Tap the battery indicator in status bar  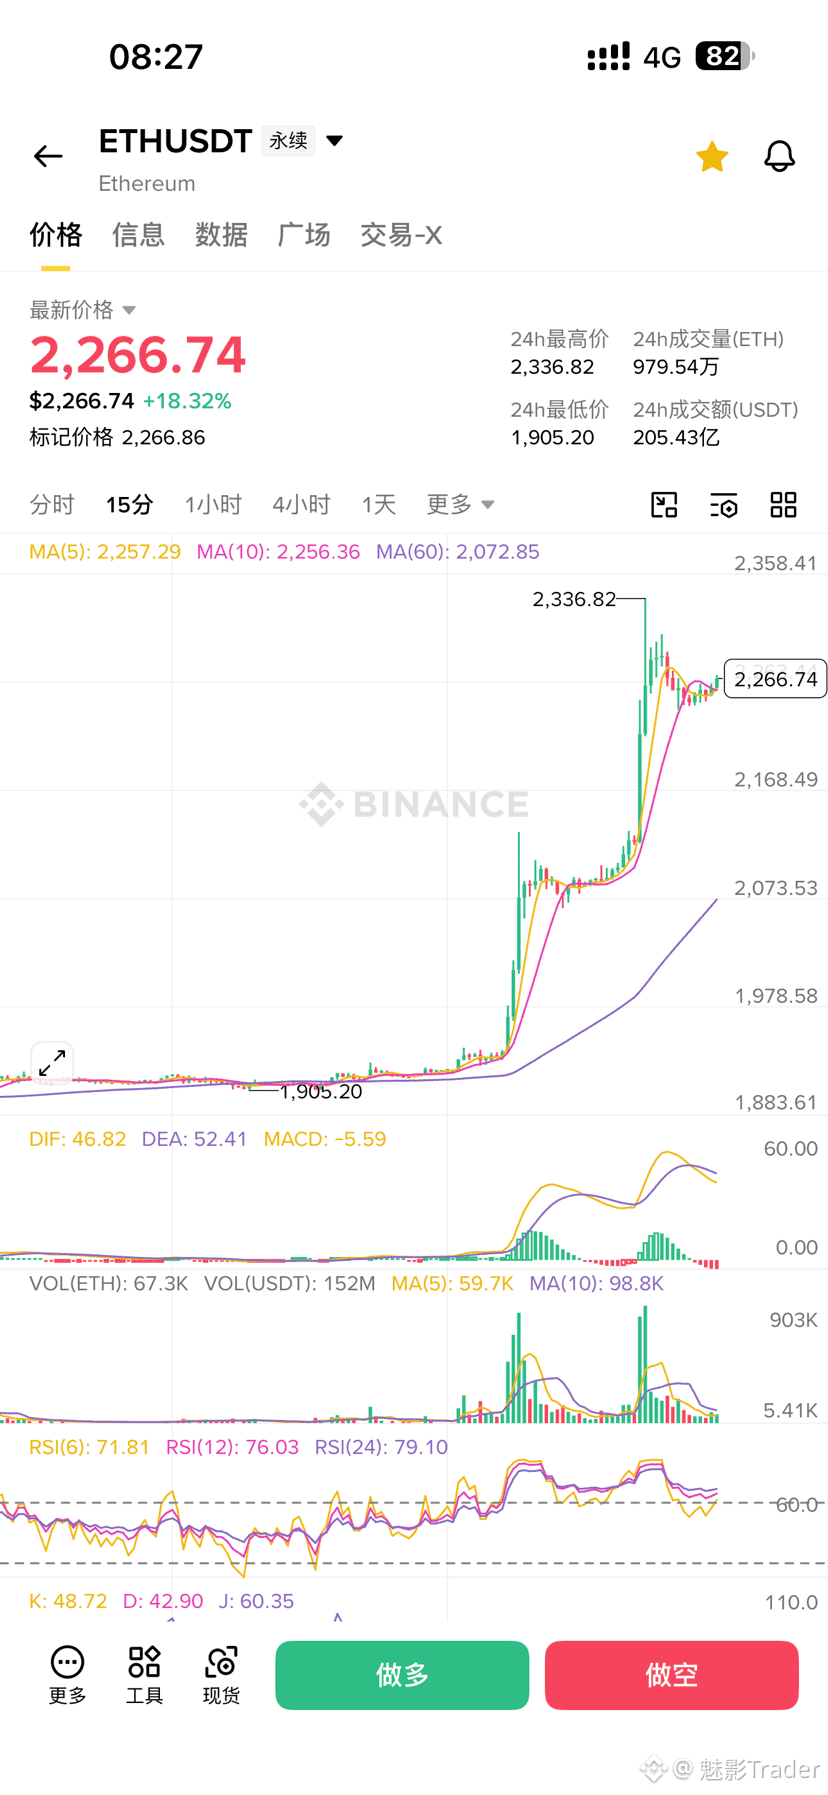725,56
